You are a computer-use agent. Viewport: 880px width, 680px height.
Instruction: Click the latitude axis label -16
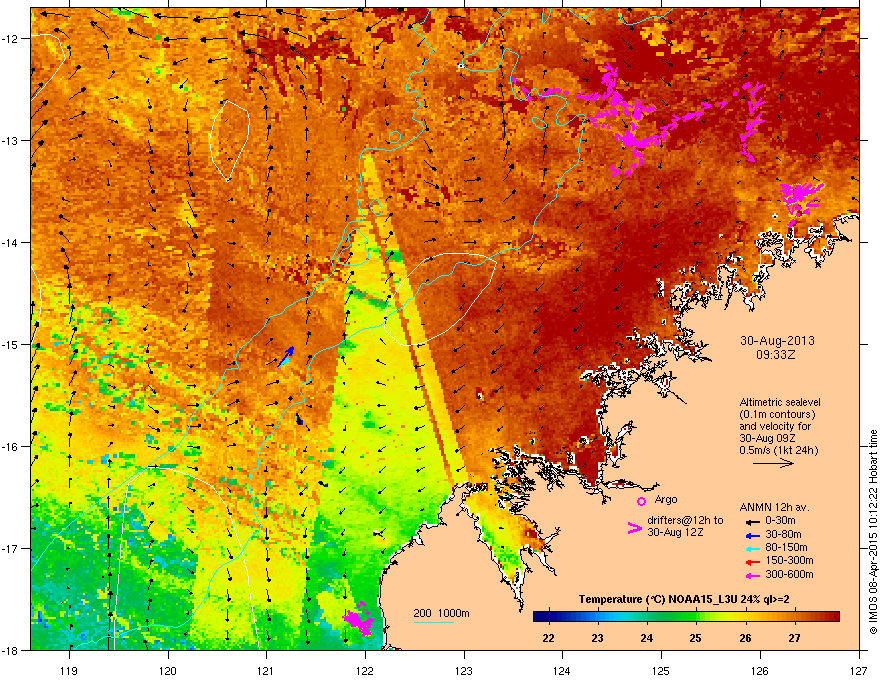(x=10, y=447)
